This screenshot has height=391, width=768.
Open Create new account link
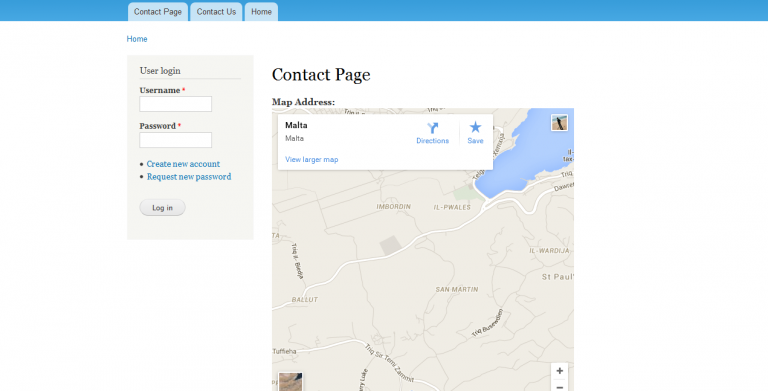[183, 164]
